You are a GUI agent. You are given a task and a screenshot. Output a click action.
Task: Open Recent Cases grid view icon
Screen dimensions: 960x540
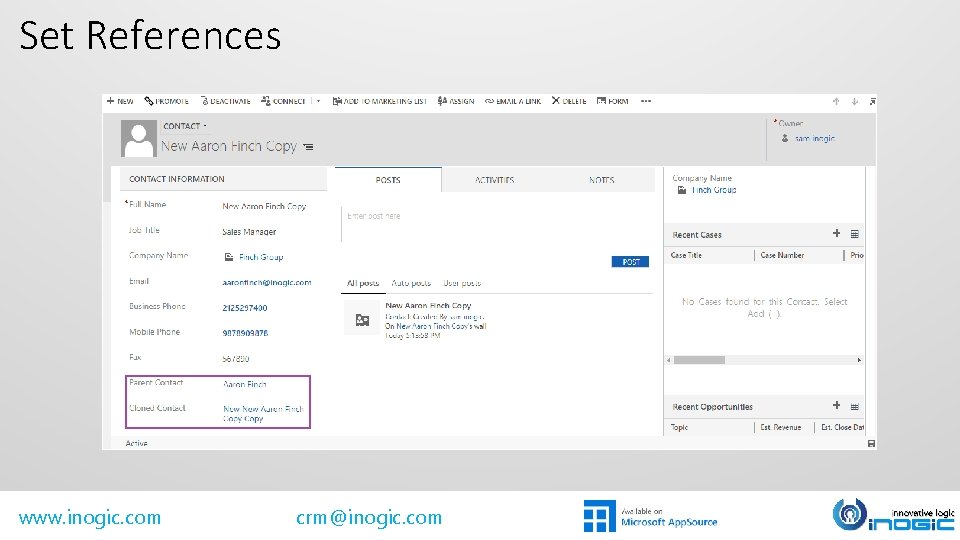pos(855,234)
